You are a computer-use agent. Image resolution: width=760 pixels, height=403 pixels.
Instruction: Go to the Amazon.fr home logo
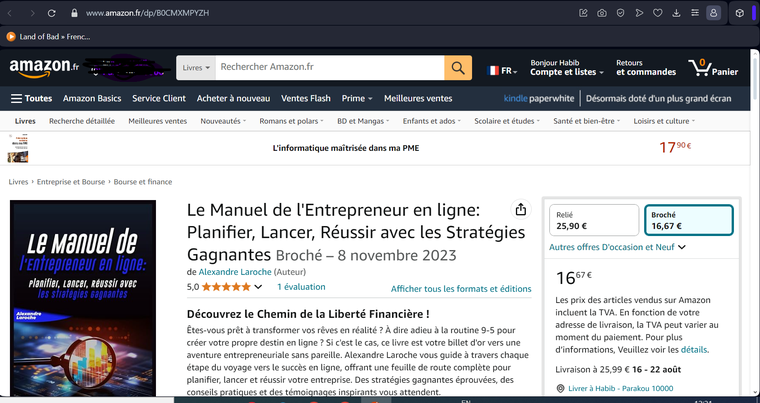[x=44, y=67]
